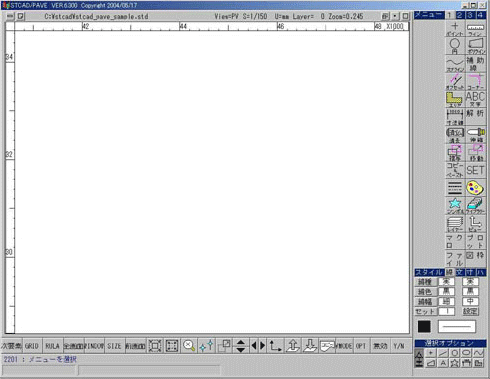This screenshot has height=379, width=490.
Task: Open the line width (線幅) value box
Action: 446,302
